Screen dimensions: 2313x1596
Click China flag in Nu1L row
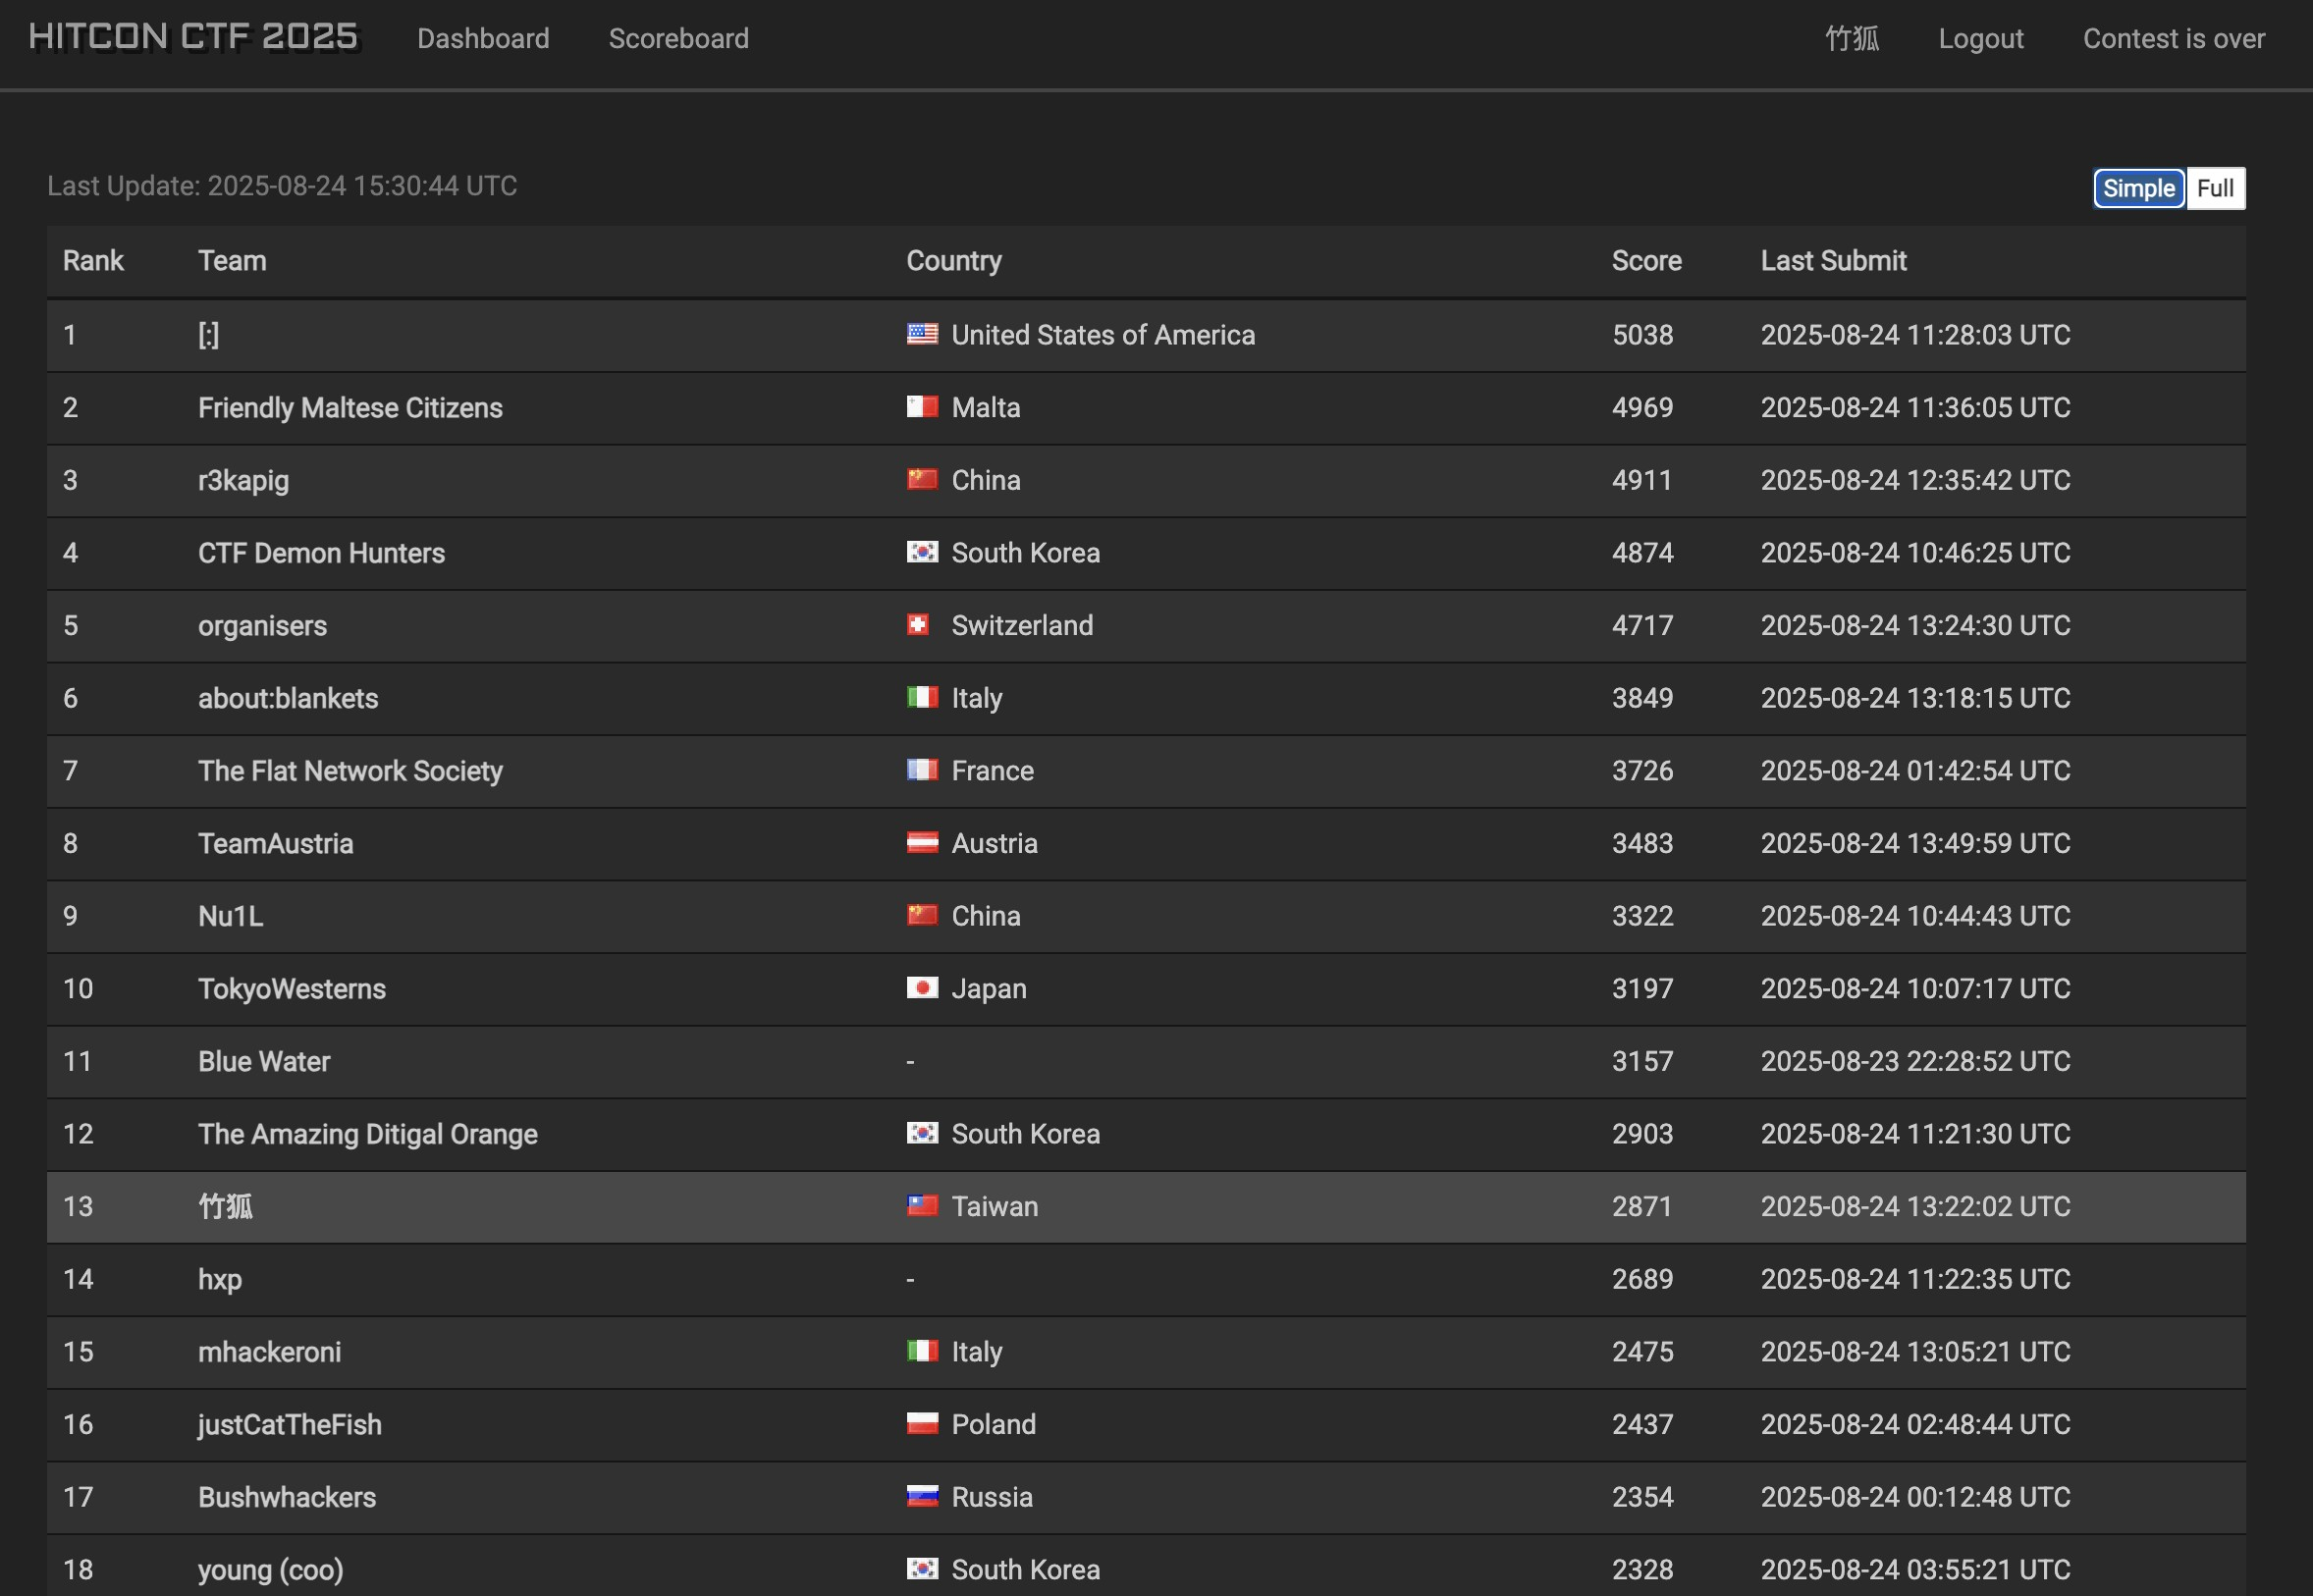(922, 915)
